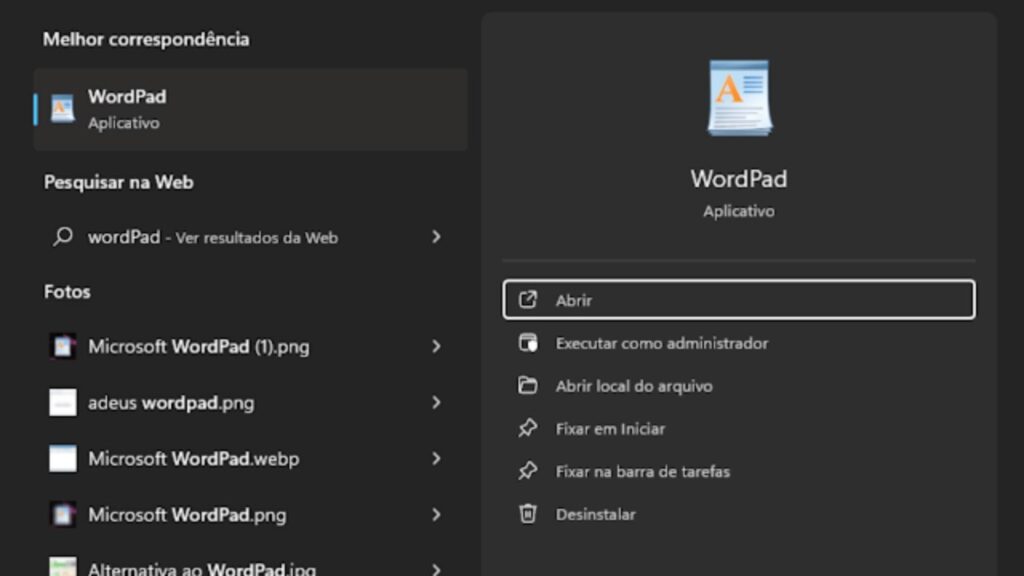
Task: Click the Fotos section heading
Action: point(67,292)
